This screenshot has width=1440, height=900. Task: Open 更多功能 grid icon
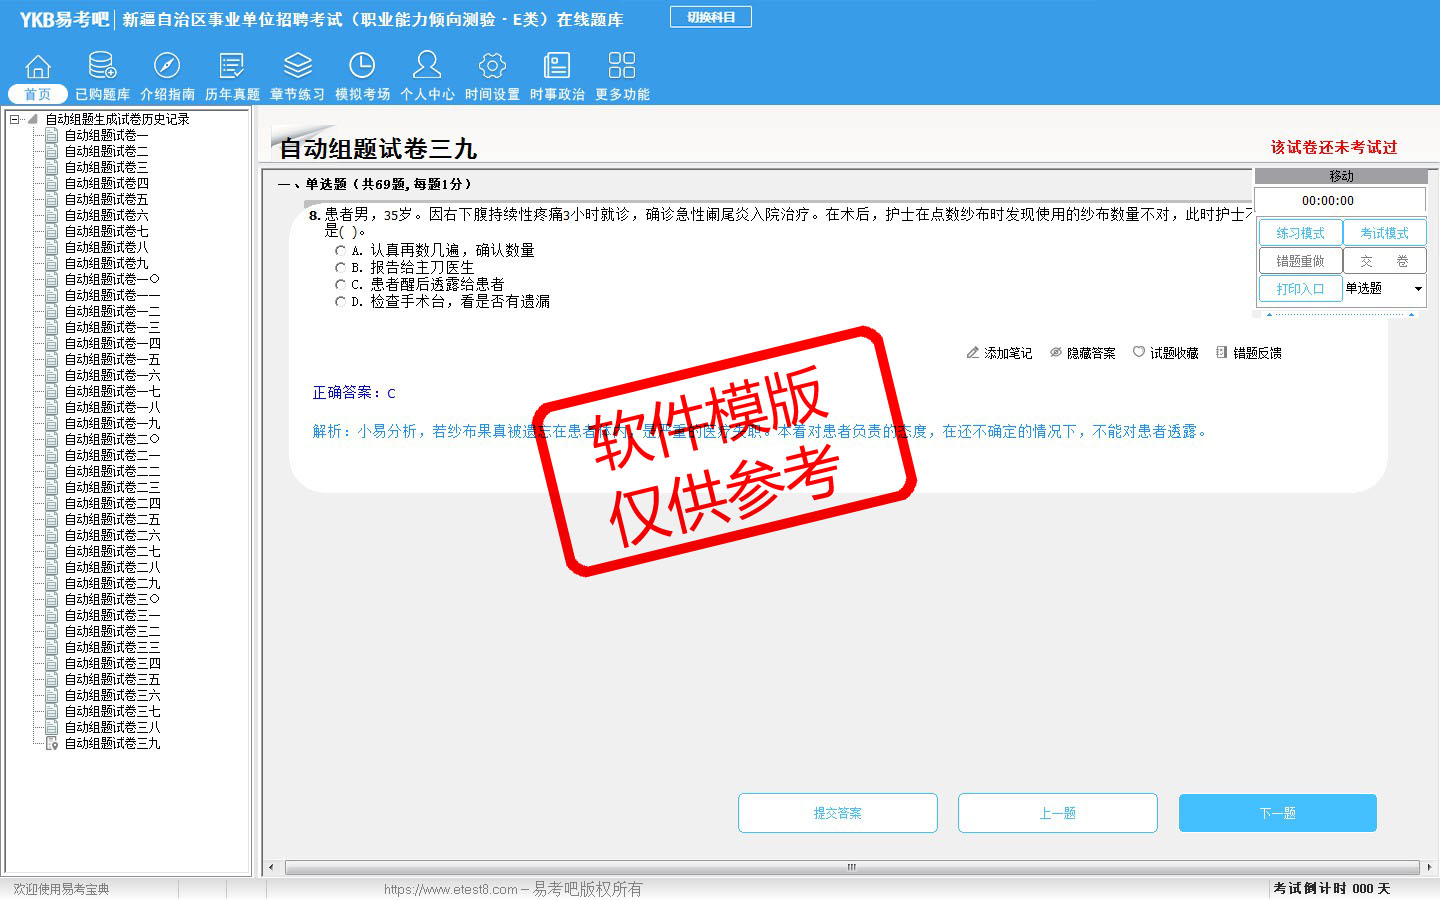tap(622, 66)
